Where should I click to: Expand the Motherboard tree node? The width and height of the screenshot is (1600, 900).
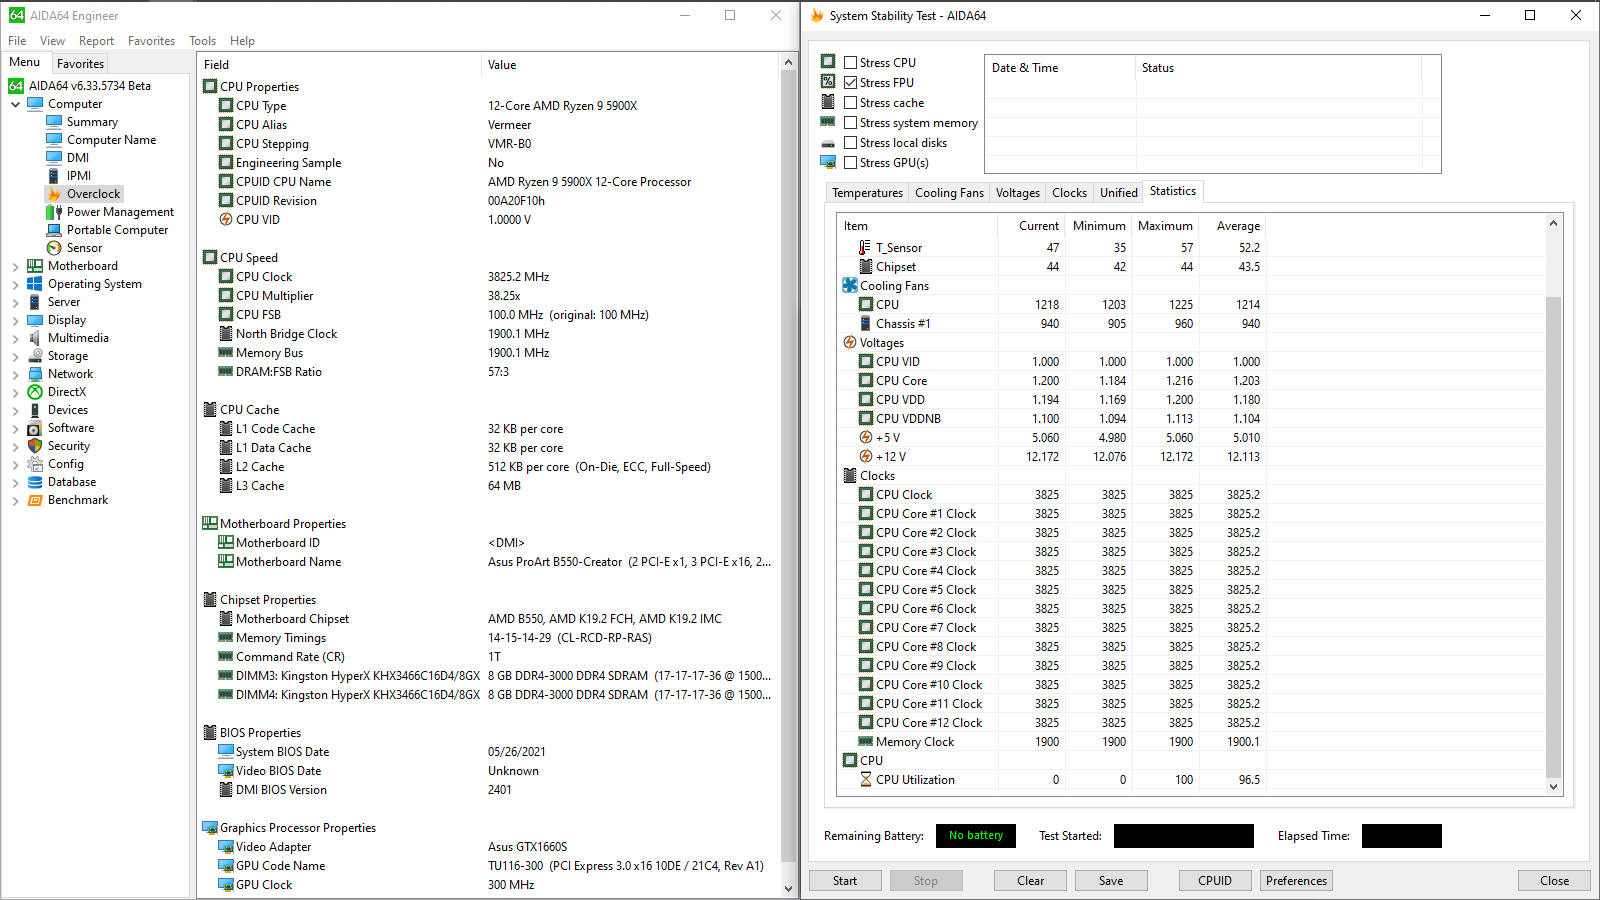(x=16, y=266)
